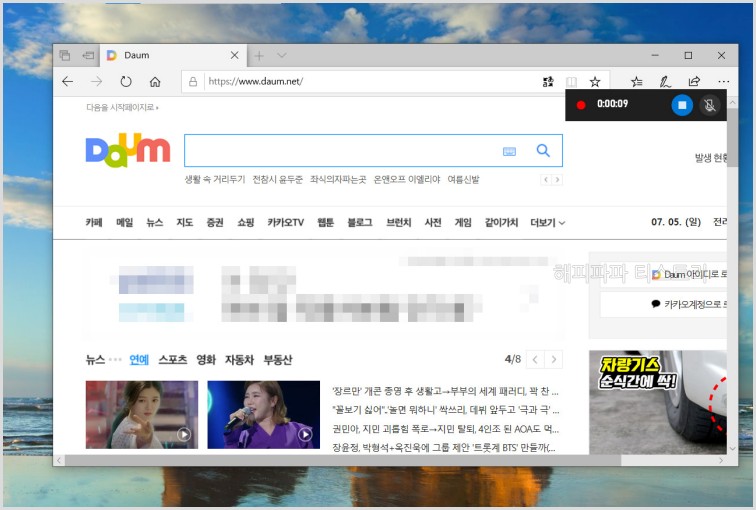756x510 pixels.
Task: Click the browser back arrow
Action: click(68, 81)
